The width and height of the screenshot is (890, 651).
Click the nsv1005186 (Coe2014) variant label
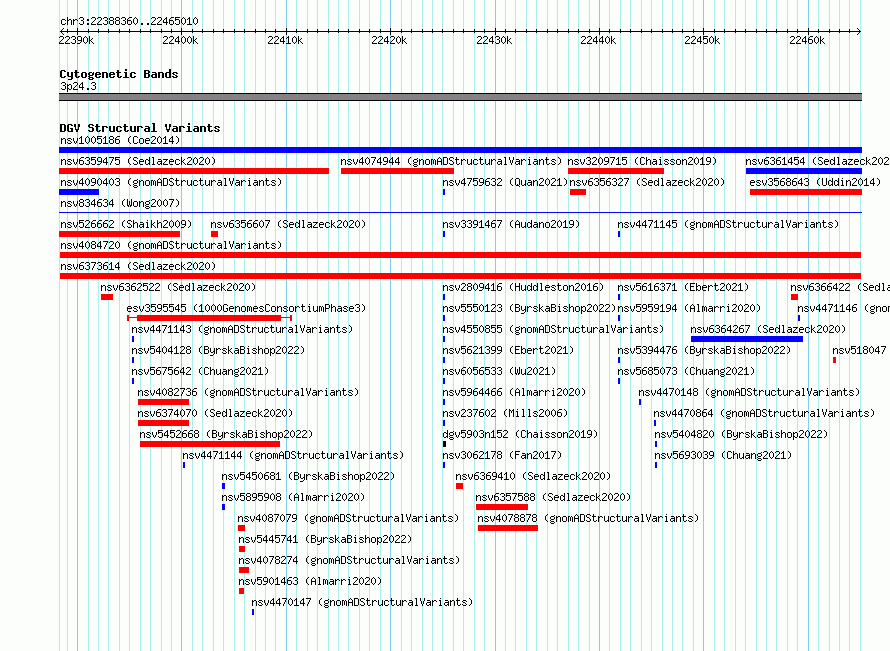pos(120,140)
